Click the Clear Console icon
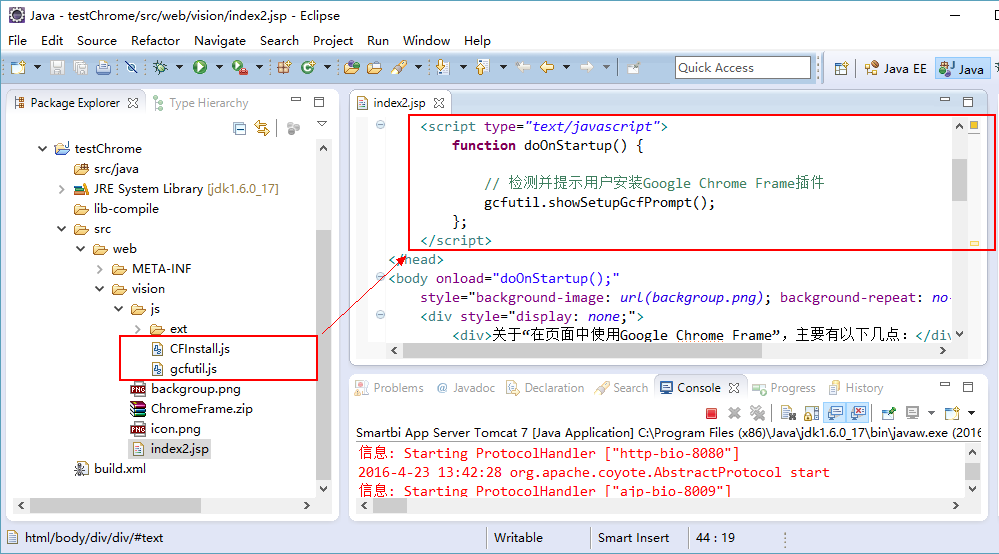999x554 pixels. click(x=788, y=413)
